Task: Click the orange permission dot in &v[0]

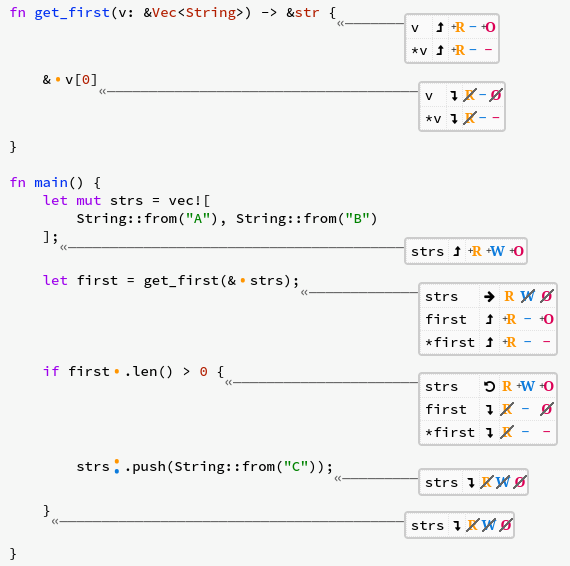Action: tap(58, 79)
